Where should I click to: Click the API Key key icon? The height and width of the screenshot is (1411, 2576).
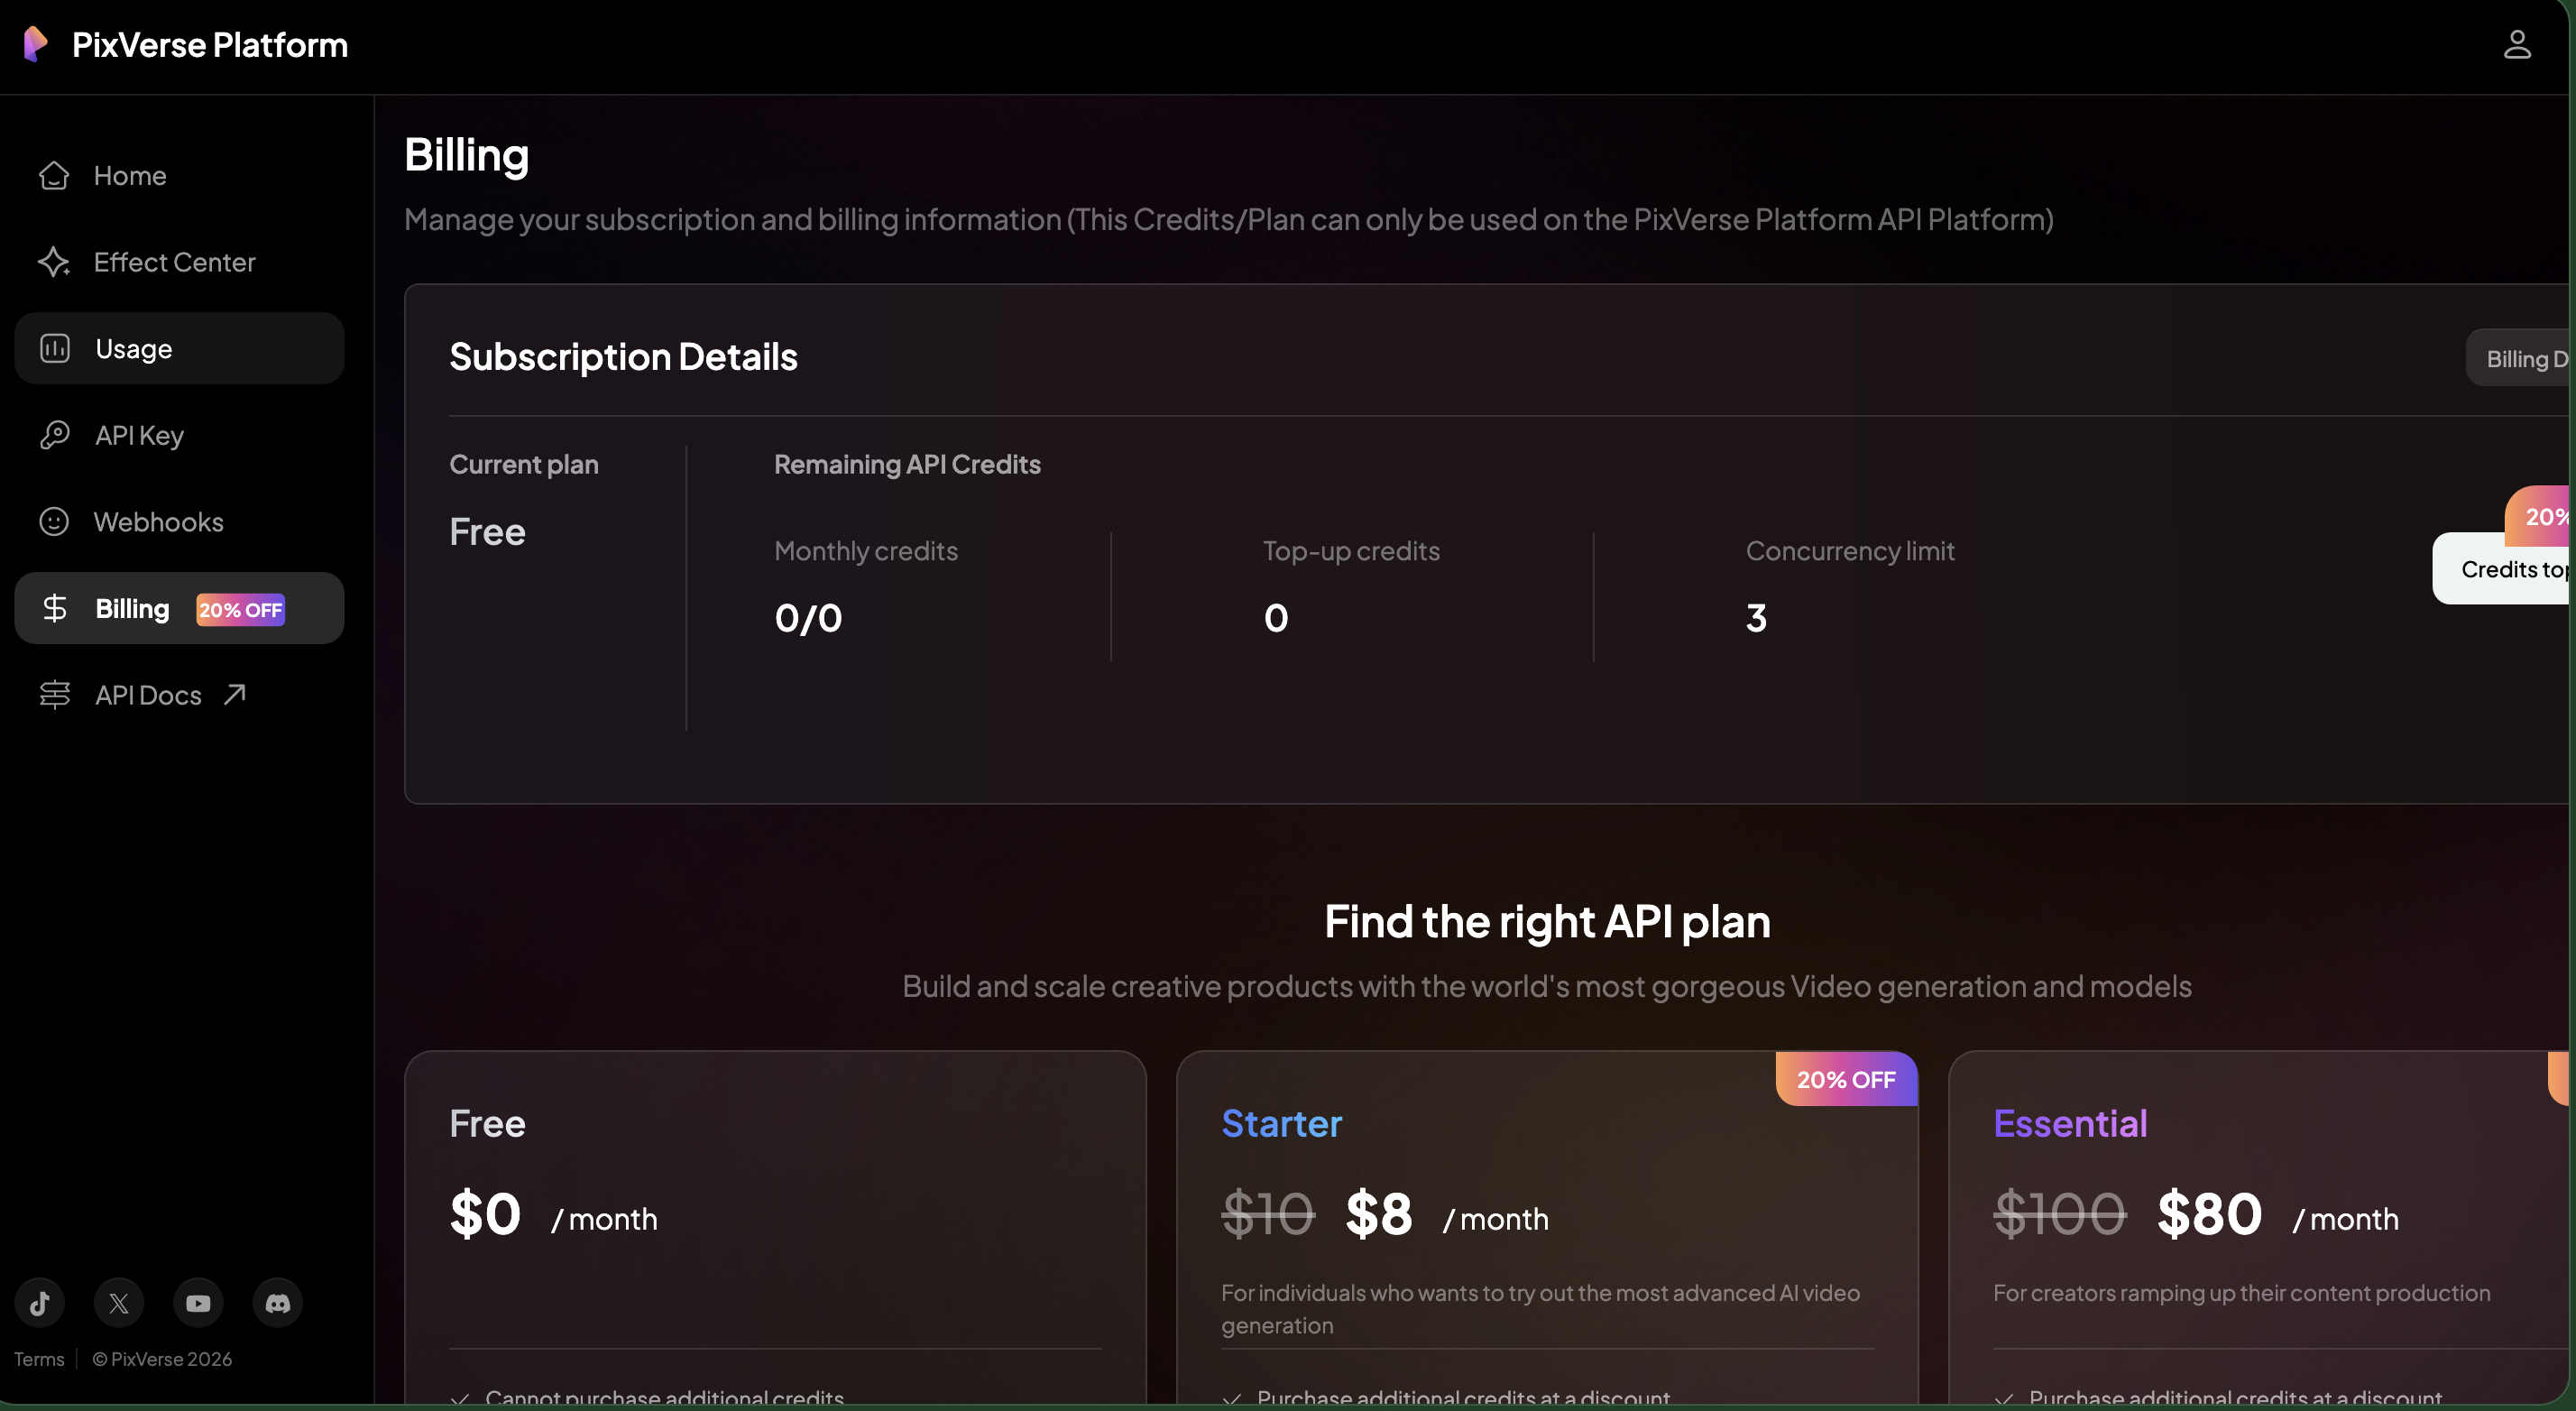pos(54,435)
